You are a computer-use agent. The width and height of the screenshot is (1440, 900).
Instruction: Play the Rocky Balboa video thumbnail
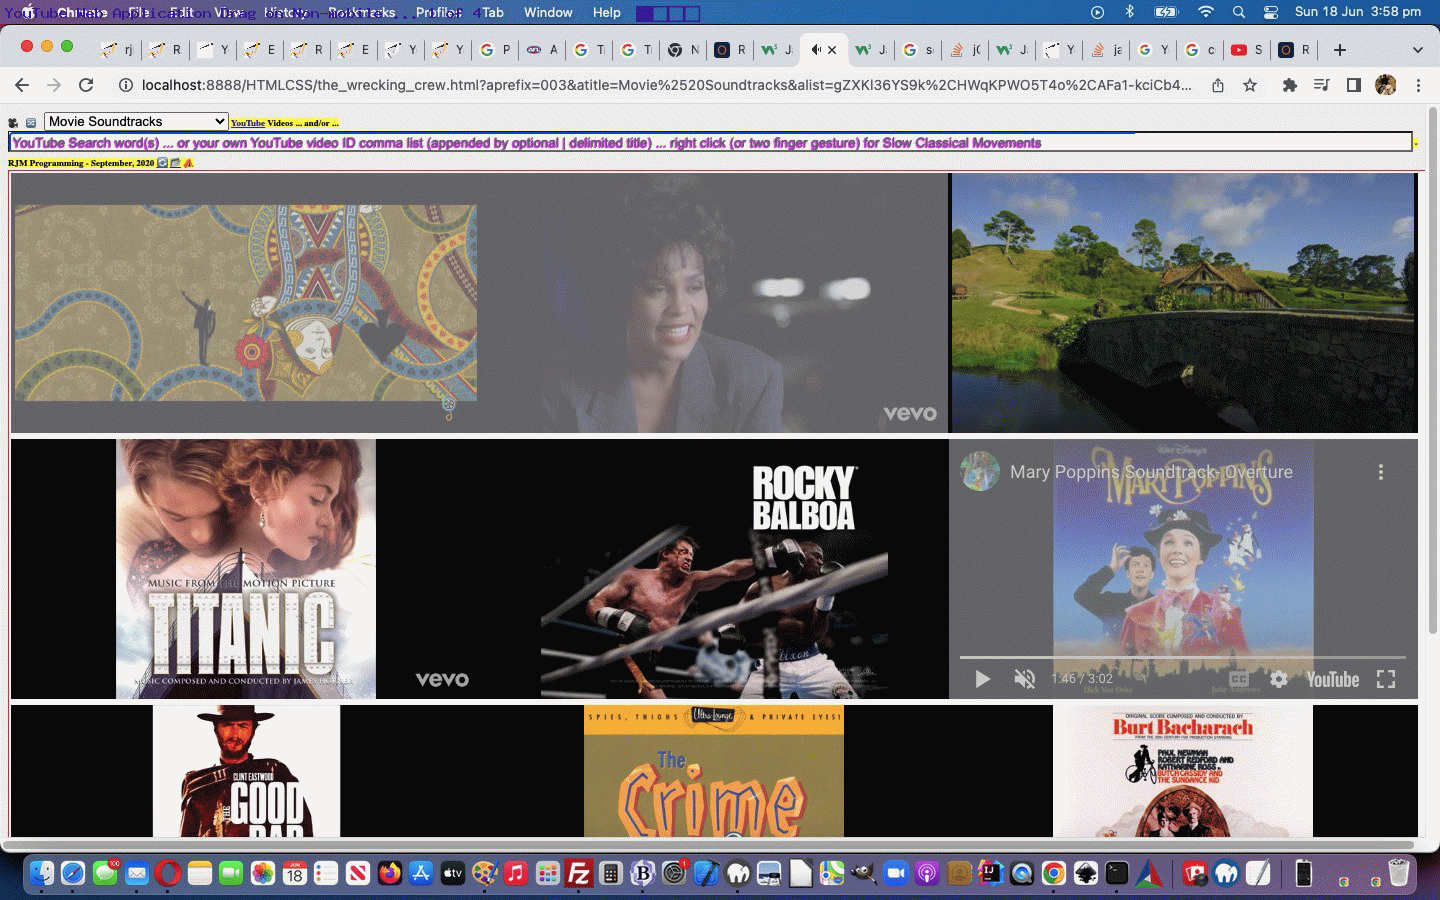click(713, 569)
